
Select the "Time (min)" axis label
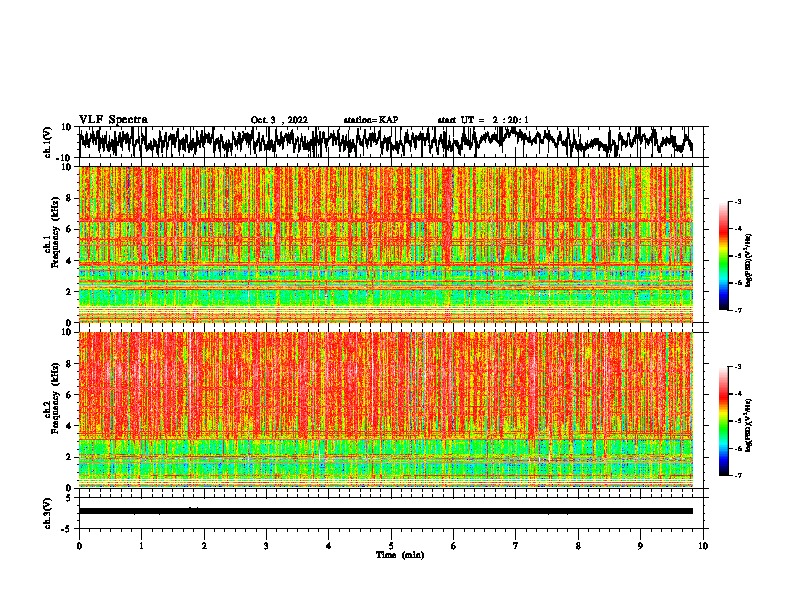tap(400, 555)
